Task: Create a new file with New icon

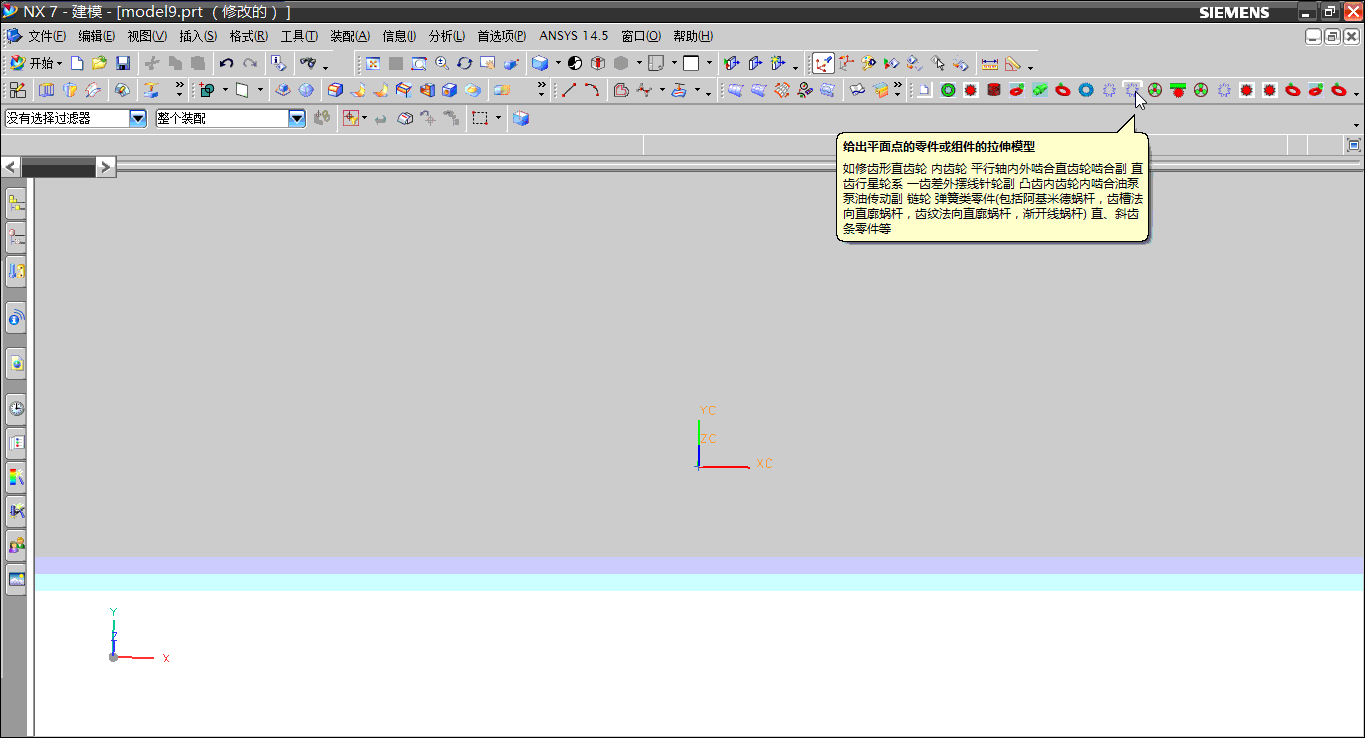Action: click(x=77, y=63)
